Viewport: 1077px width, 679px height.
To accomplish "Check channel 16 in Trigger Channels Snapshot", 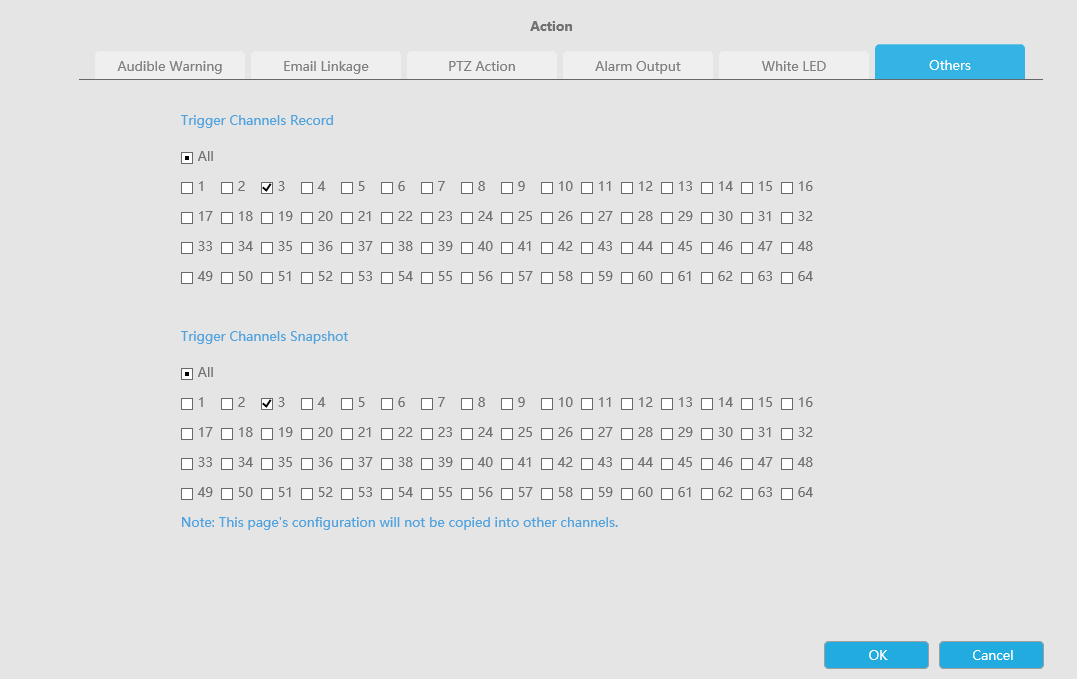I will 787,404.
